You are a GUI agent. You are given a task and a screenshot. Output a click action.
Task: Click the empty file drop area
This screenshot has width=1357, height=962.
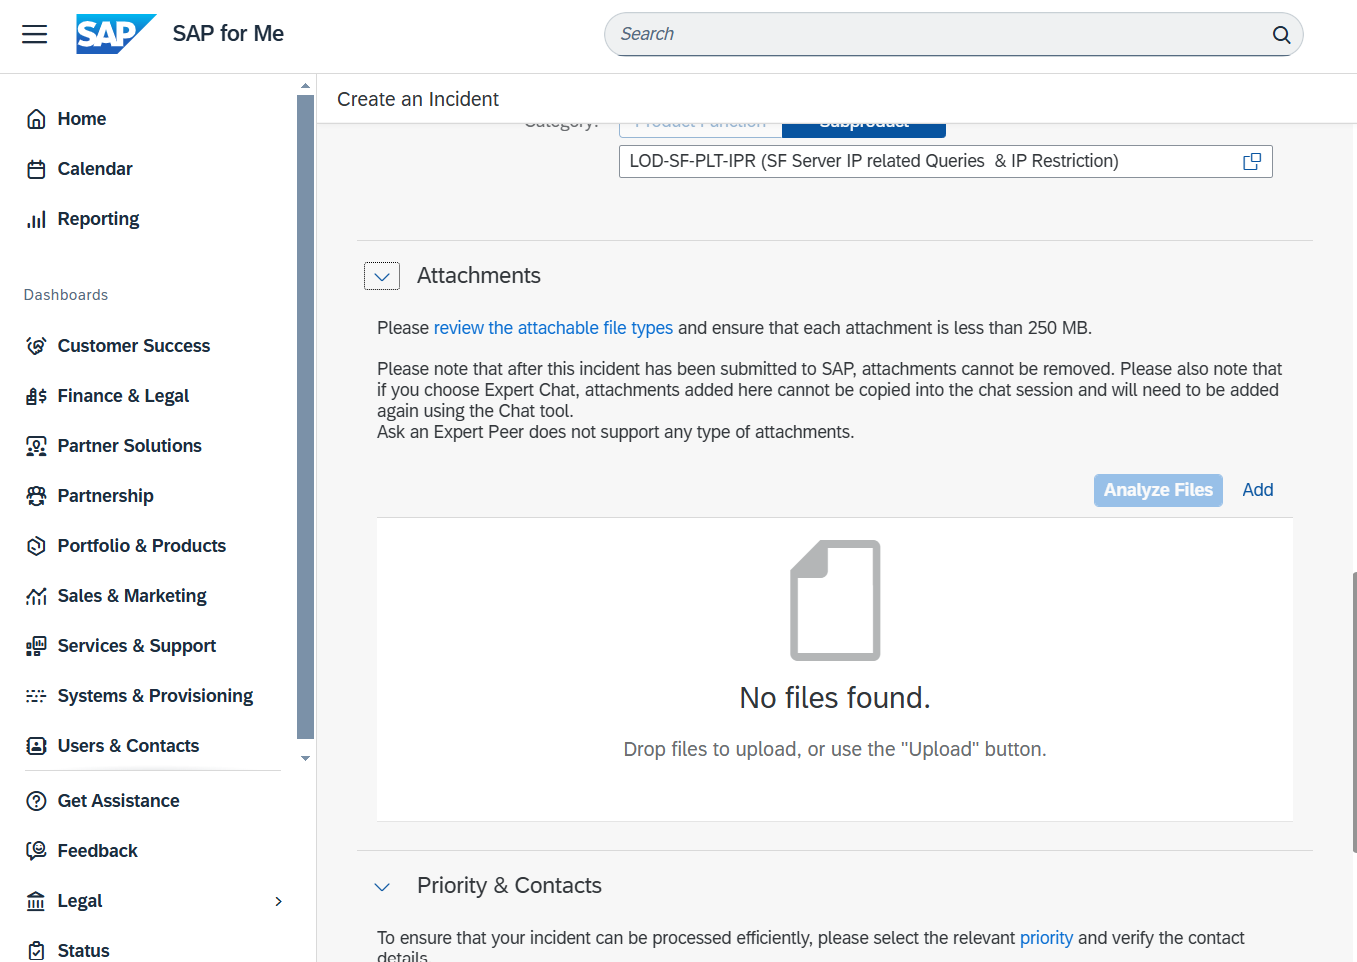coord(835,669)
